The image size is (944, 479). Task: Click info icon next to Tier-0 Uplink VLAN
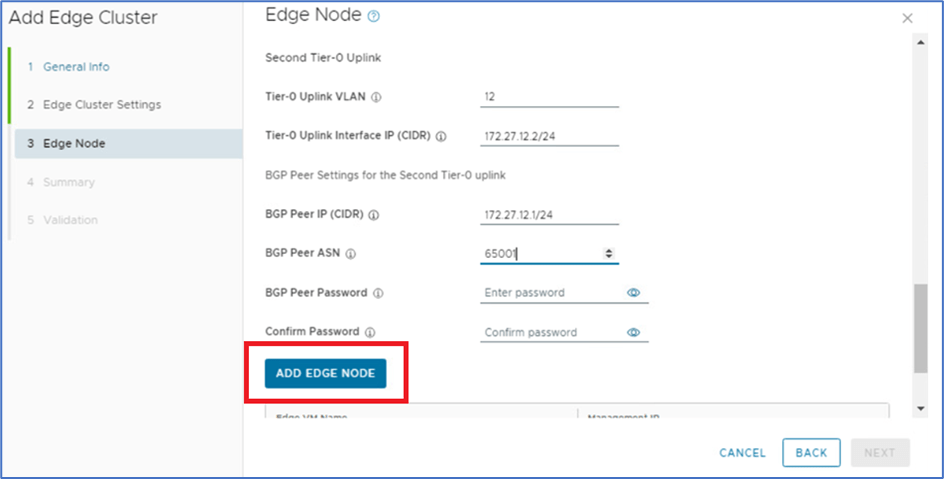point(377,97)
